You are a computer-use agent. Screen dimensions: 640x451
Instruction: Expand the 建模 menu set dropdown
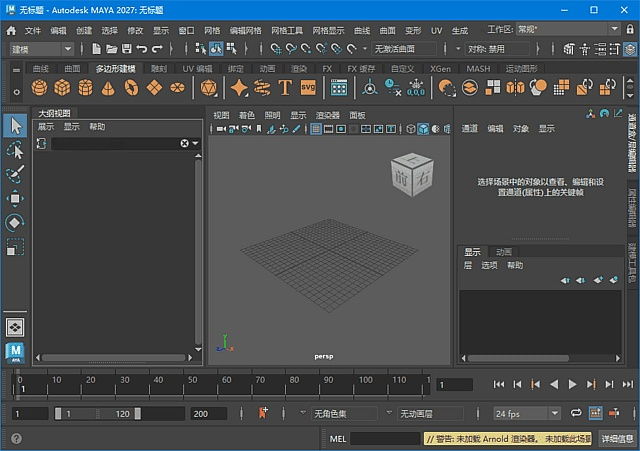click(x=40, y=48)
